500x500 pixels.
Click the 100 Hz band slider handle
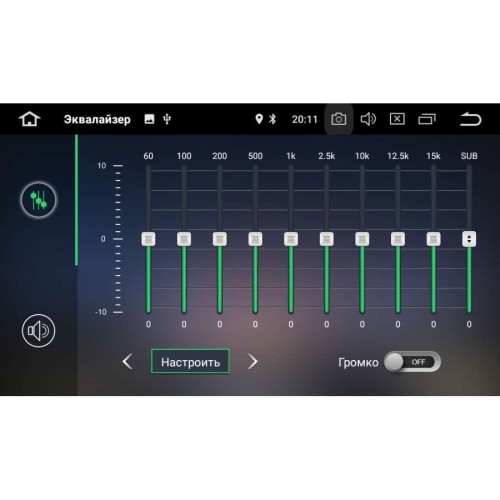click(x=184, y=239)
